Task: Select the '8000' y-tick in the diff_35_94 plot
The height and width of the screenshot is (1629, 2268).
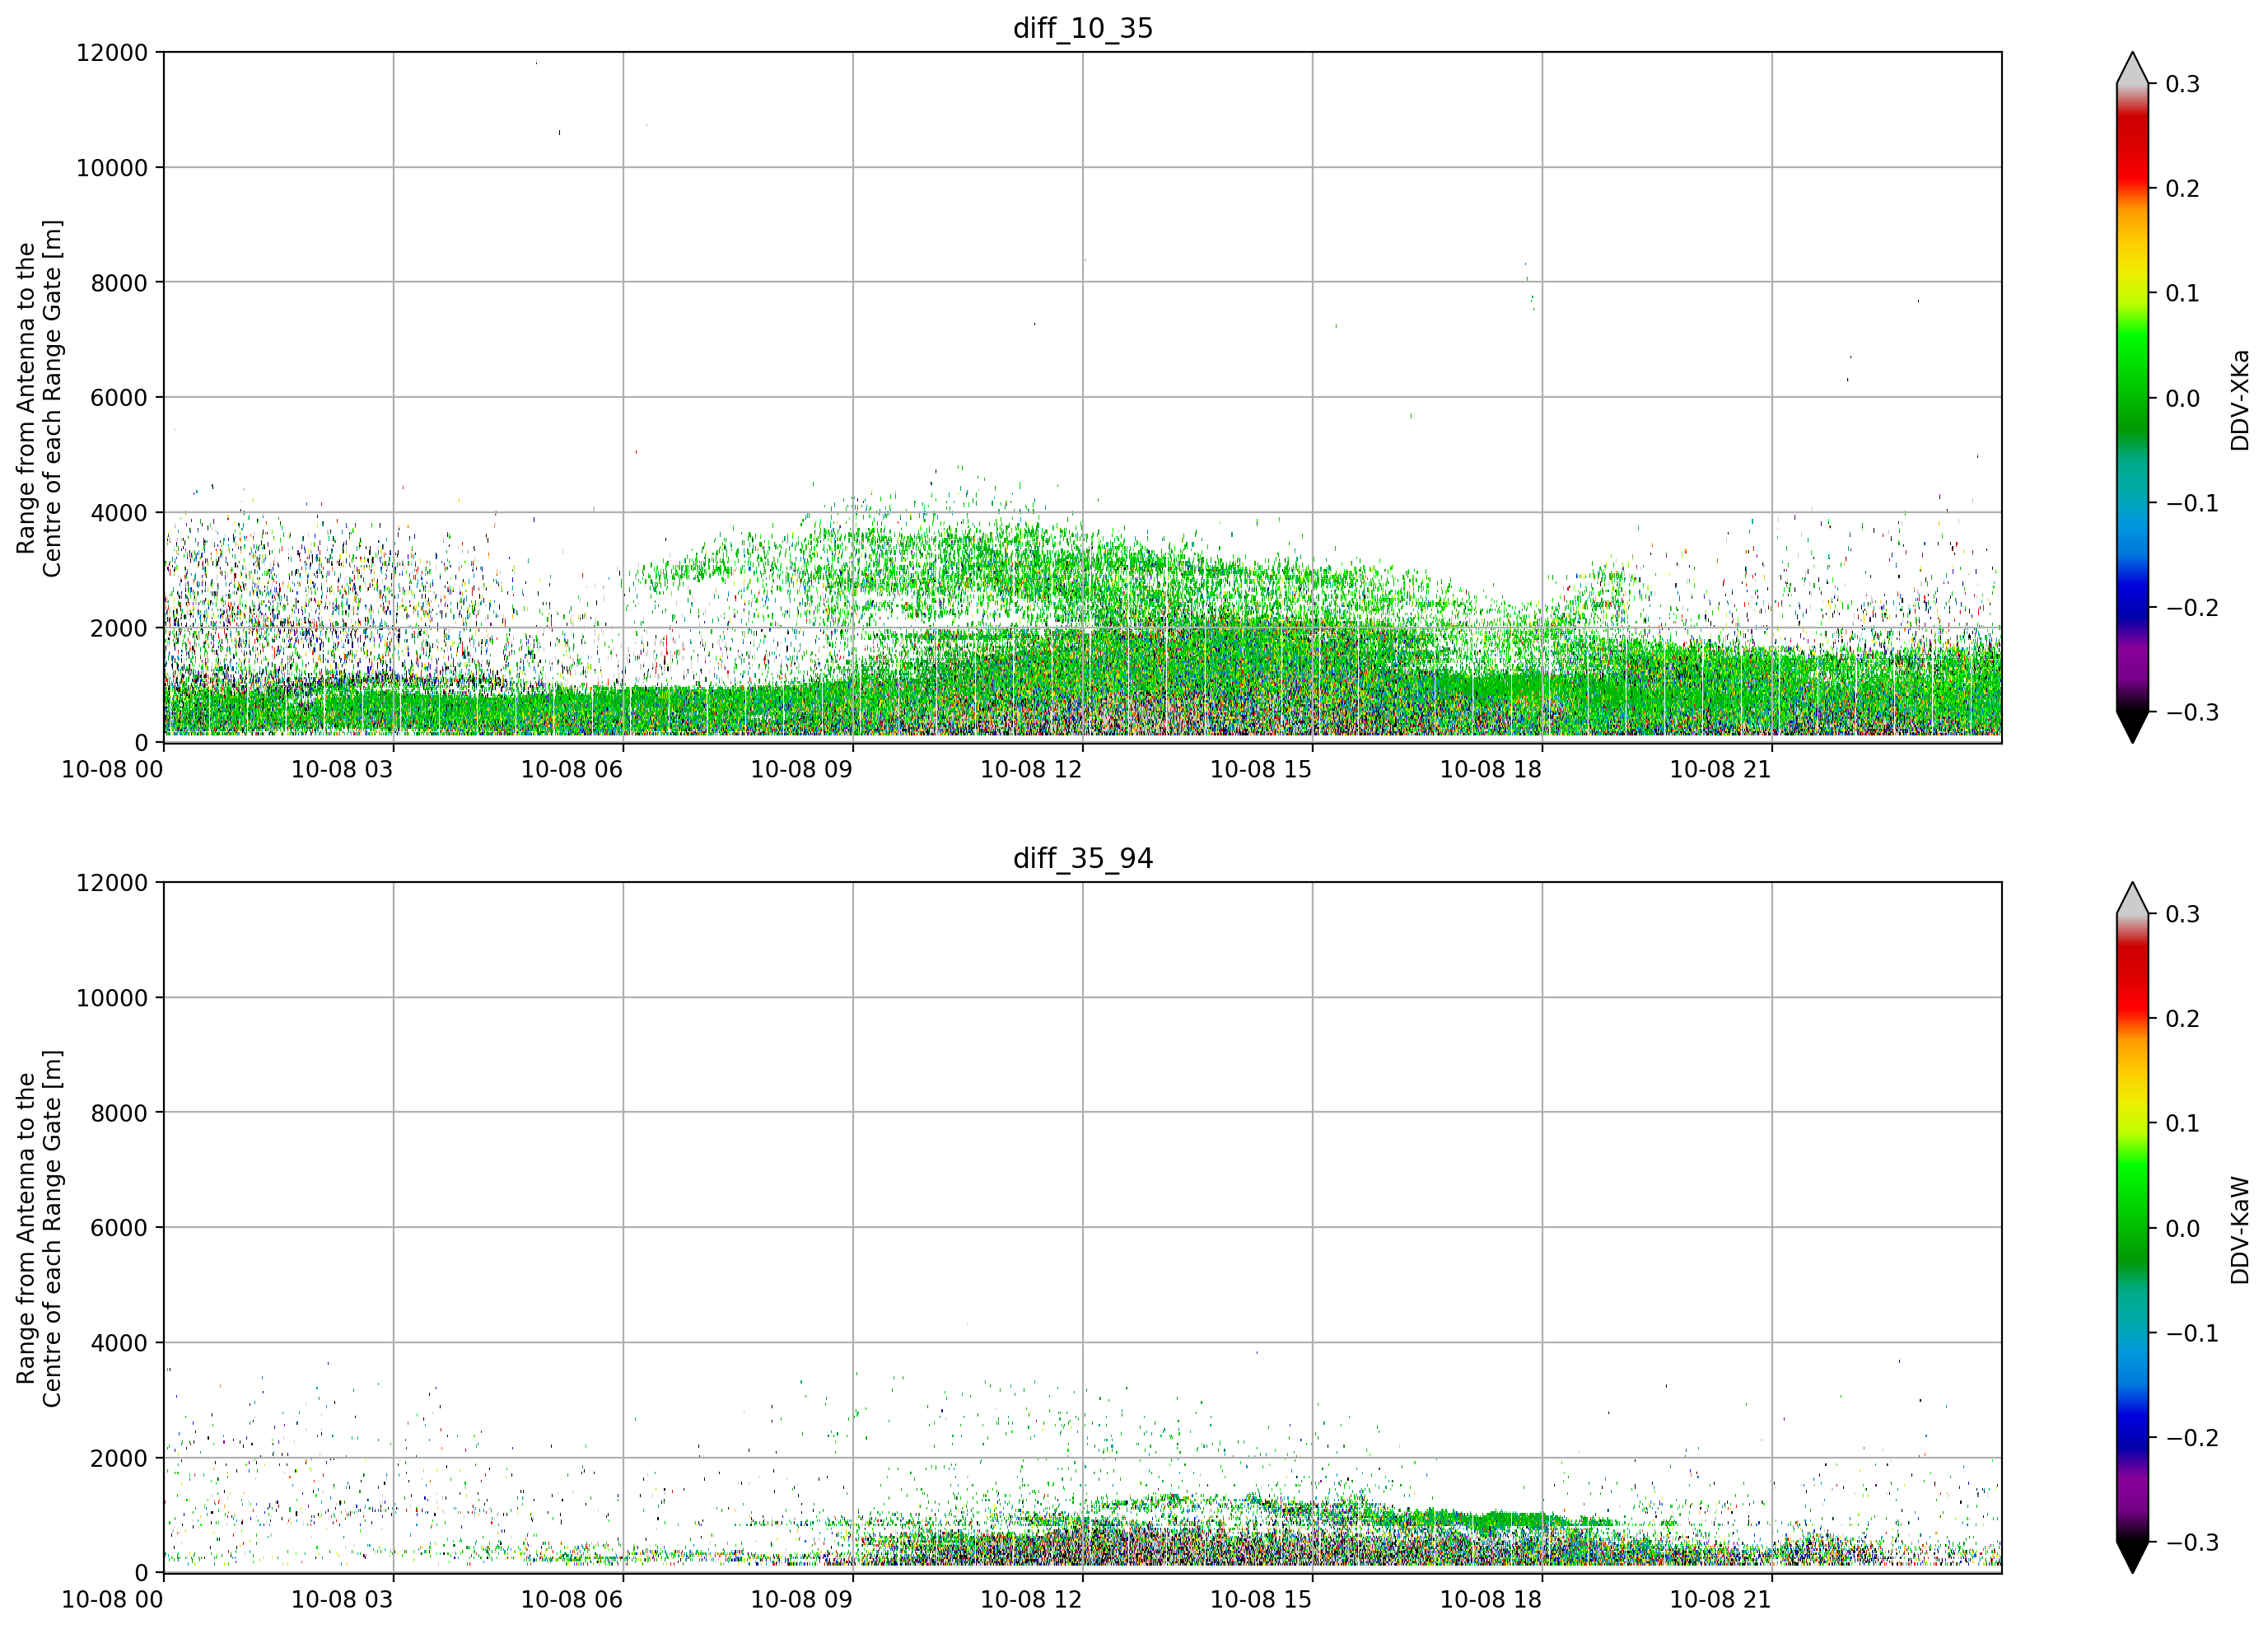Action: (x=119, y=1113)
